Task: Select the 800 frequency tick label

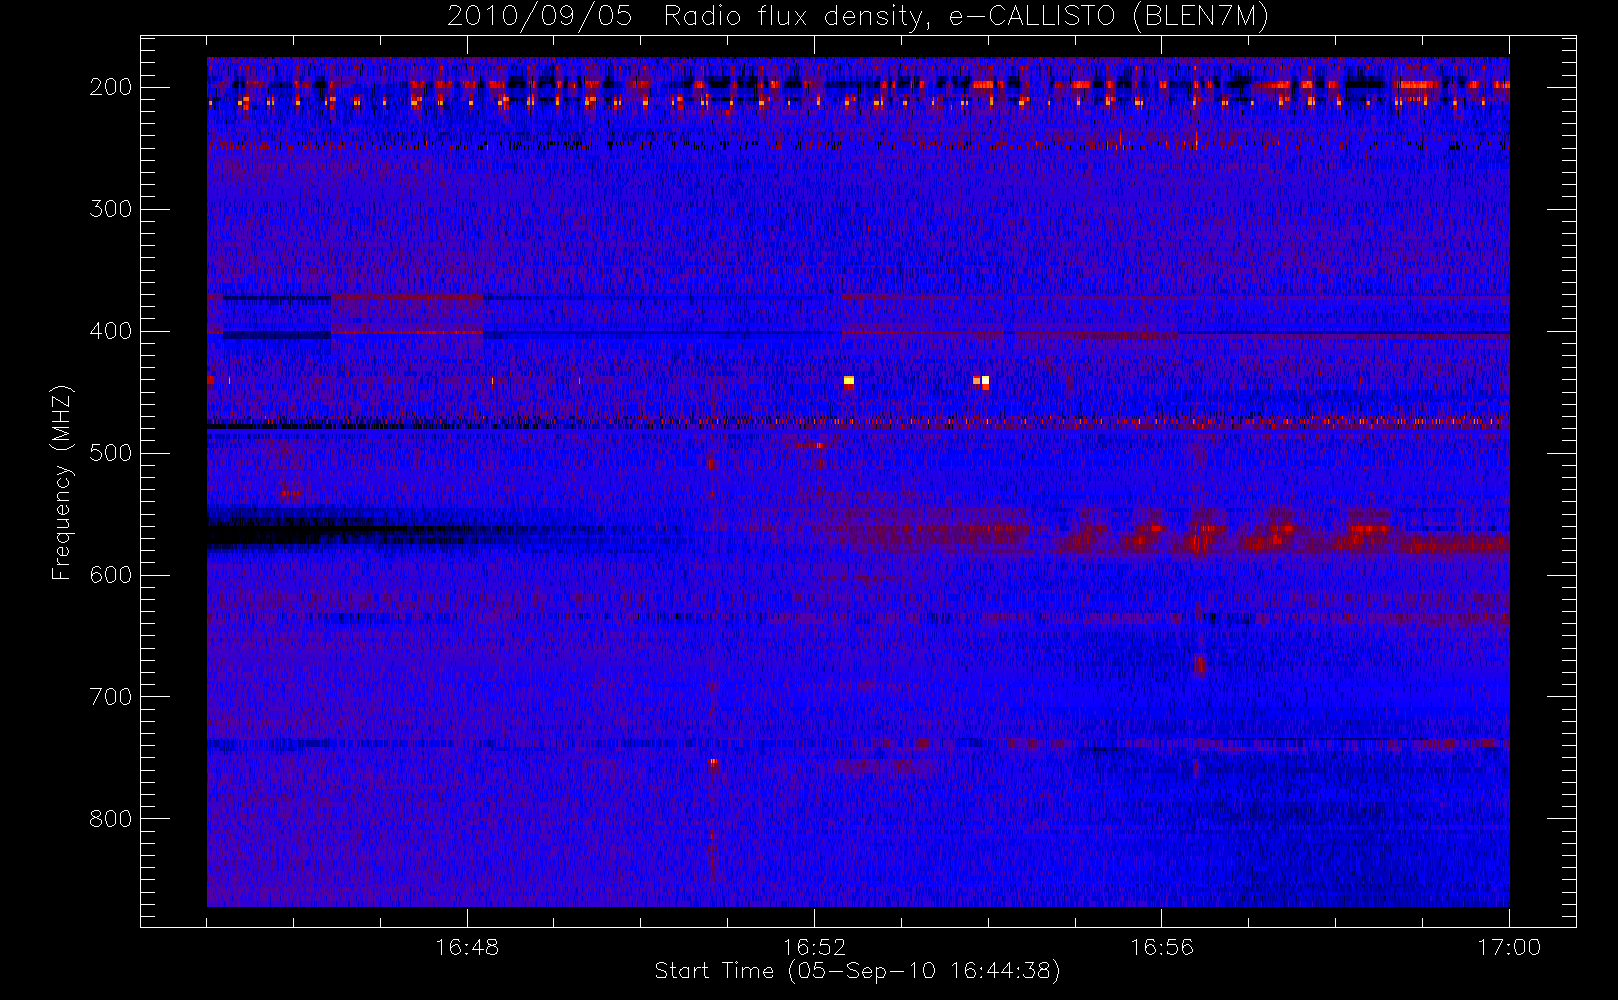Action: pos(111,819)
